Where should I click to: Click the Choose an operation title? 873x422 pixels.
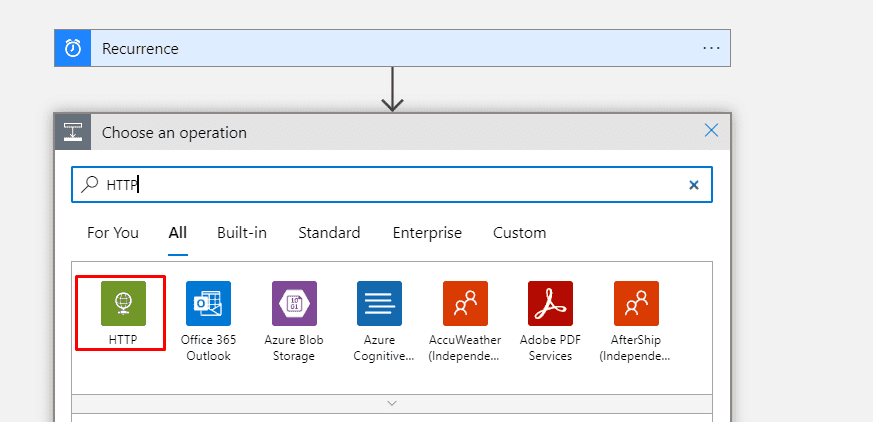pos(174,133)
